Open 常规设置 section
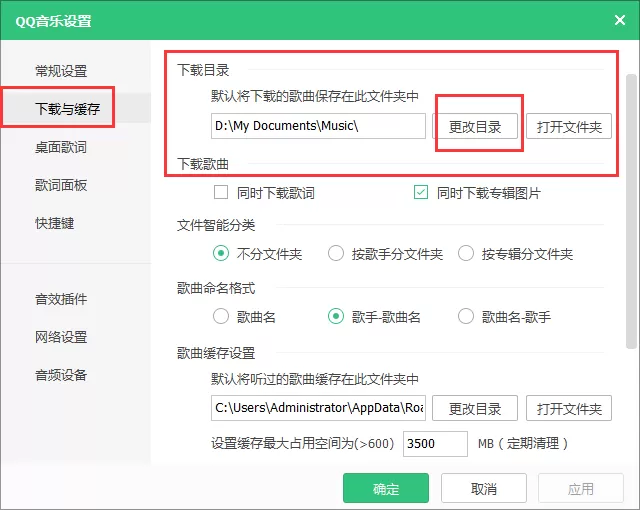 click(61, 71)
